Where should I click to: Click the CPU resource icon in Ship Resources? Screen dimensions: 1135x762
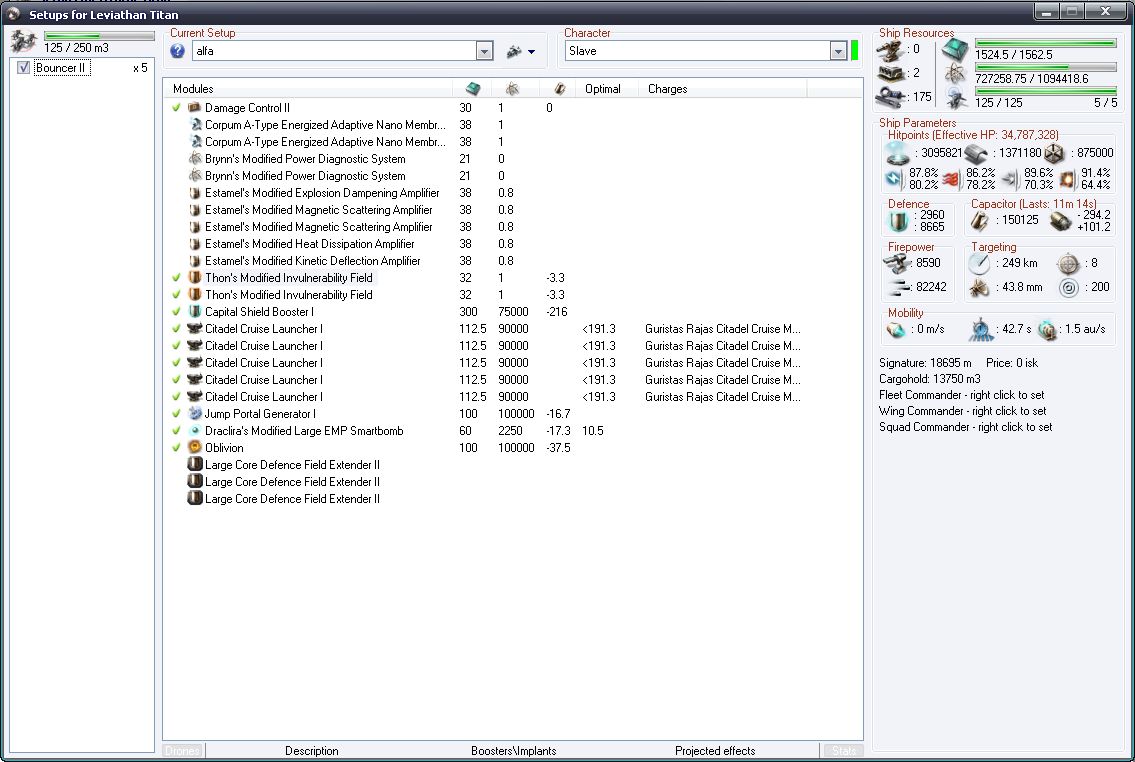955,49
